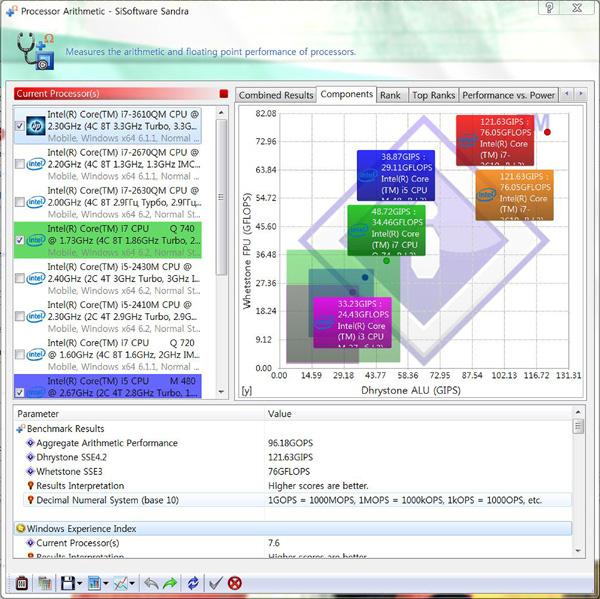Check the i5-2430M processor checkbox
Viewport: 600px width, 599px height.
click(20, 278)
